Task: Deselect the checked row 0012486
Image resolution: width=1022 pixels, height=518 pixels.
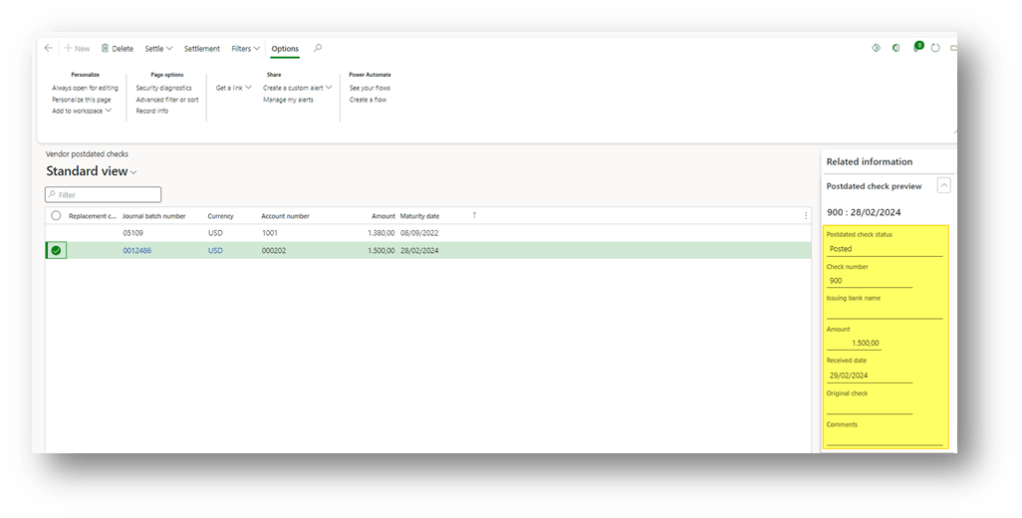Action: tap(56, 250)
